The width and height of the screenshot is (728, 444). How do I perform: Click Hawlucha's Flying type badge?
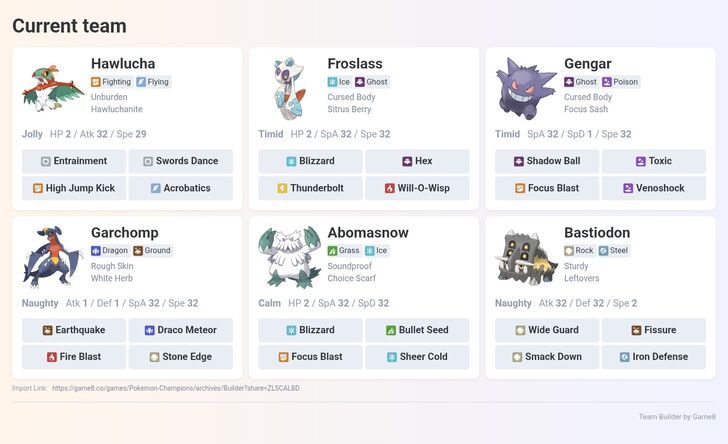pos(153,82)
